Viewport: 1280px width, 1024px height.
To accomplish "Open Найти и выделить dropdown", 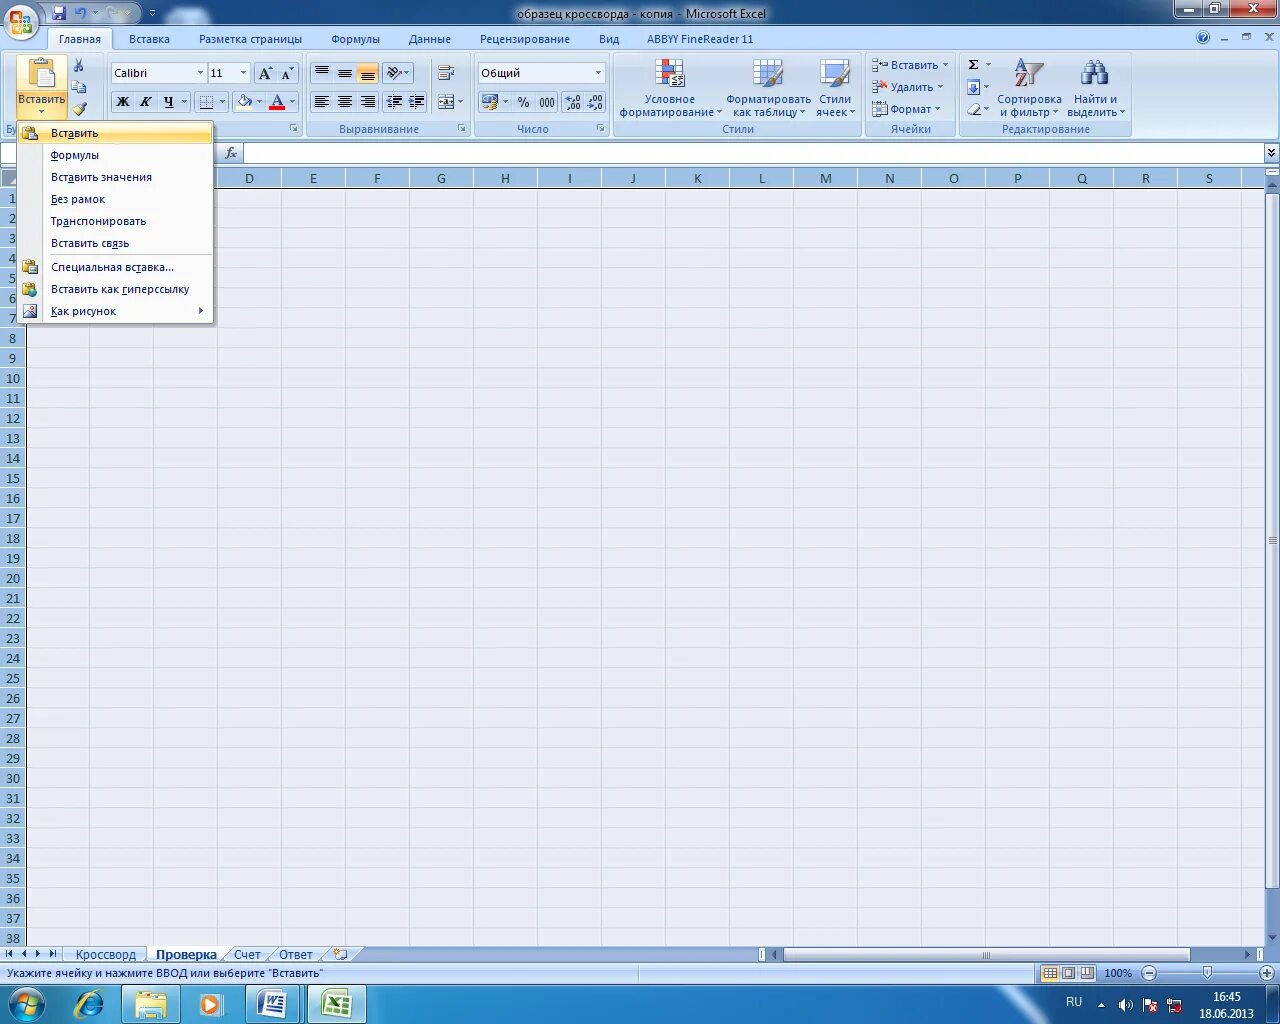I will tap(1095, 88).
